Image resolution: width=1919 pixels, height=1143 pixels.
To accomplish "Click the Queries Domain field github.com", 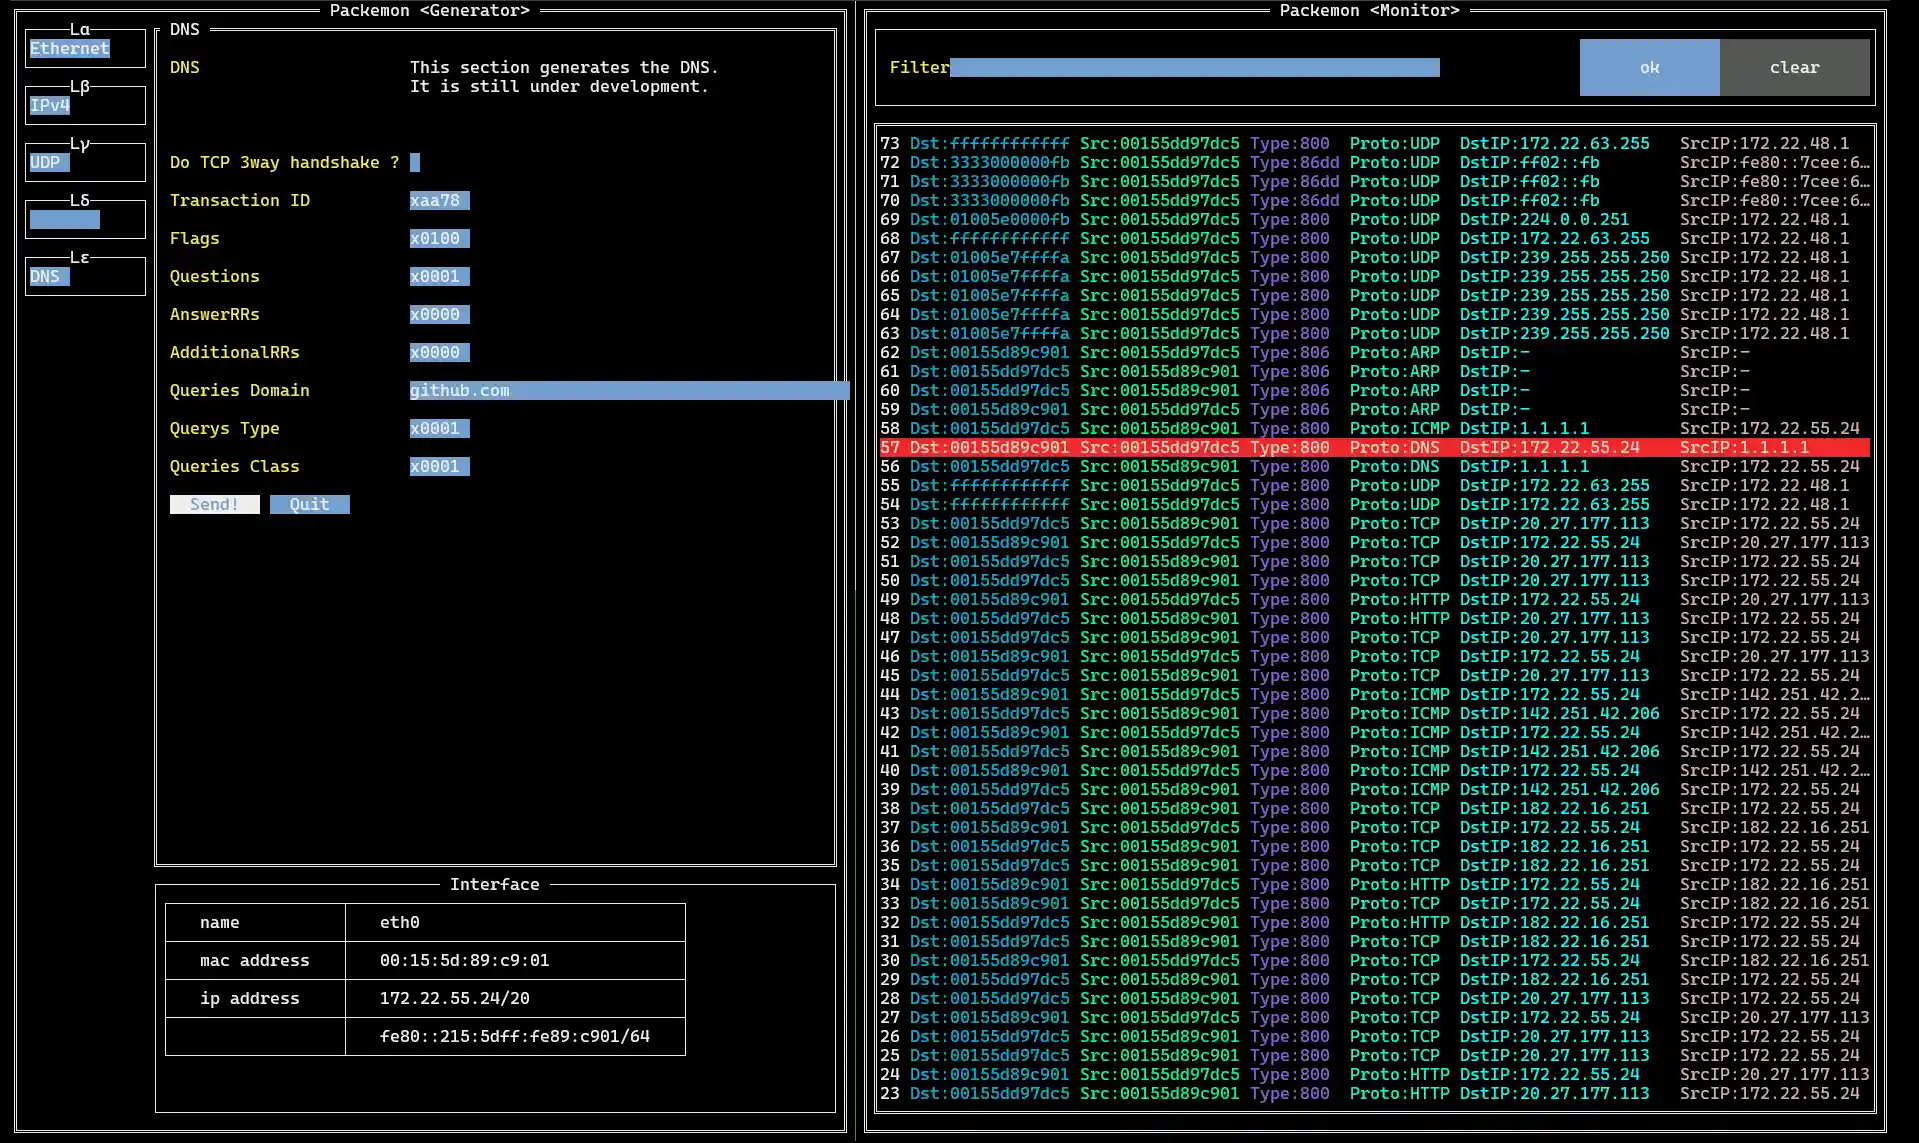I will tap(629, 390).
